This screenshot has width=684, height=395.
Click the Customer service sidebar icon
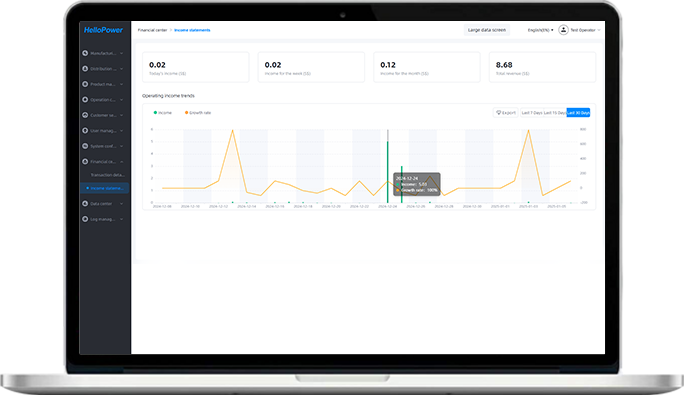85,115
